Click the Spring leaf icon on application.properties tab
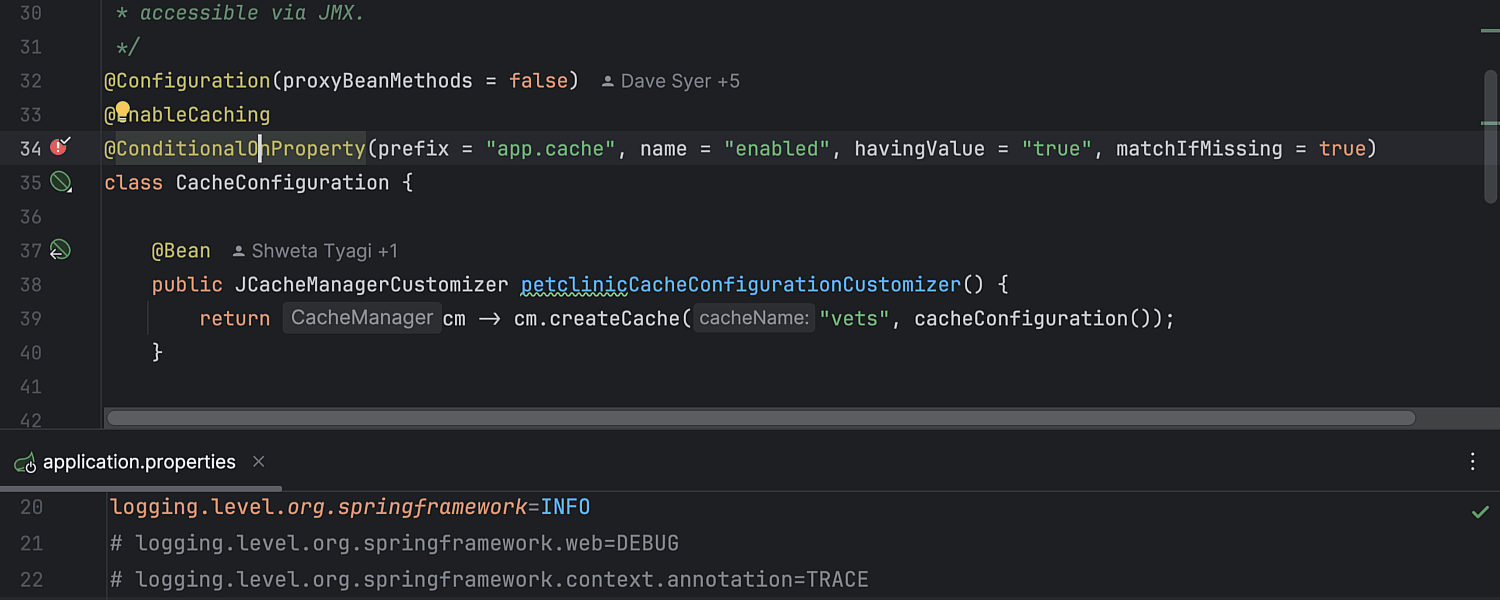1500x600 pixels. (25, 462)
